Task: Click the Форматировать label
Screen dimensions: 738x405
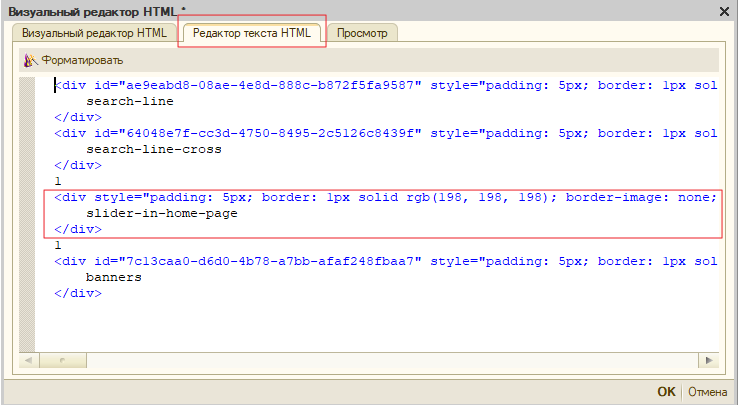Action: [x=82, y=60]
